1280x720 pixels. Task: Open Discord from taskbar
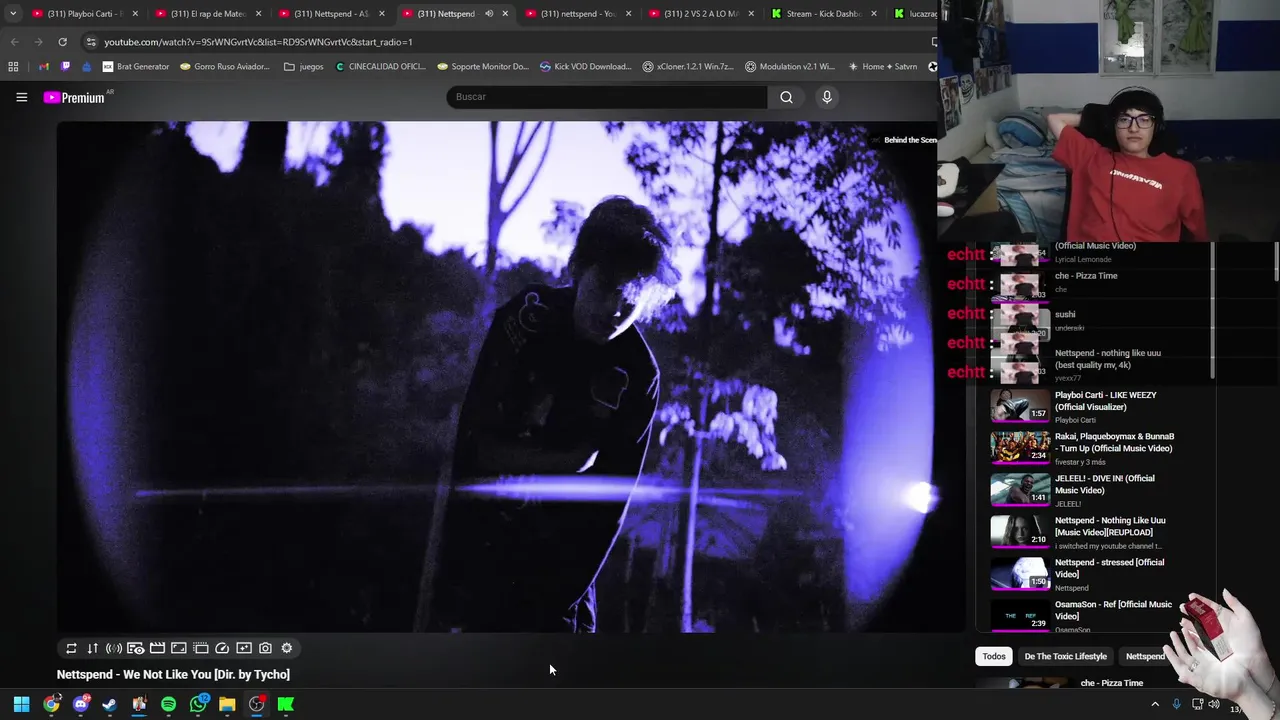[81, 704]
